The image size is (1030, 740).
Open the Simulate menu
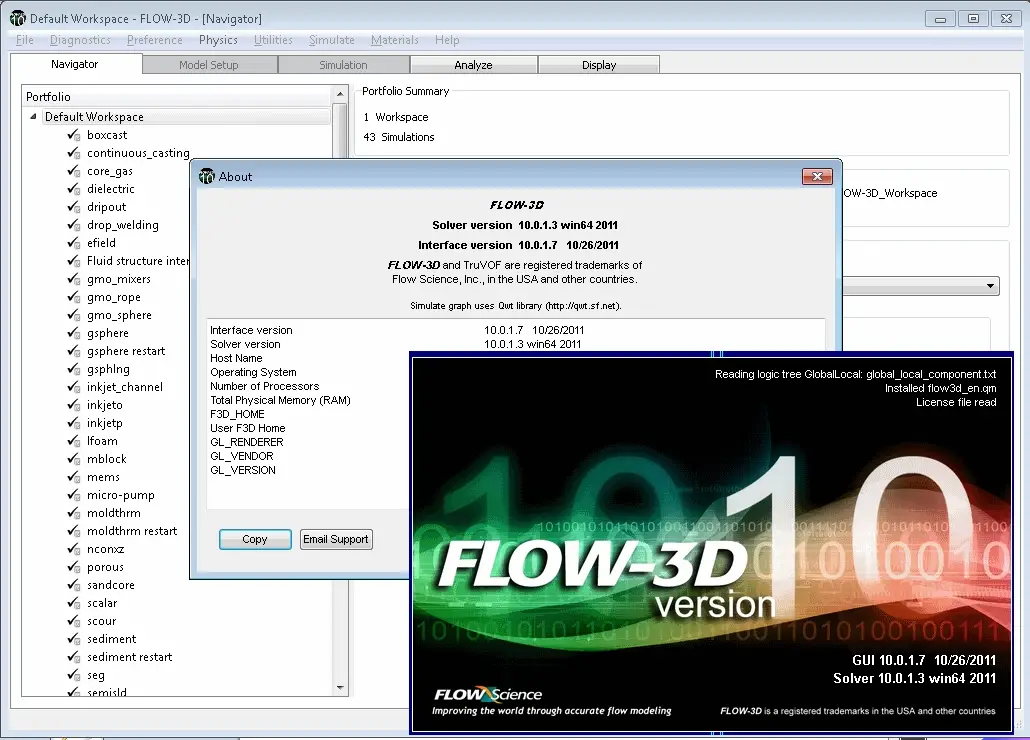[332, 40]
